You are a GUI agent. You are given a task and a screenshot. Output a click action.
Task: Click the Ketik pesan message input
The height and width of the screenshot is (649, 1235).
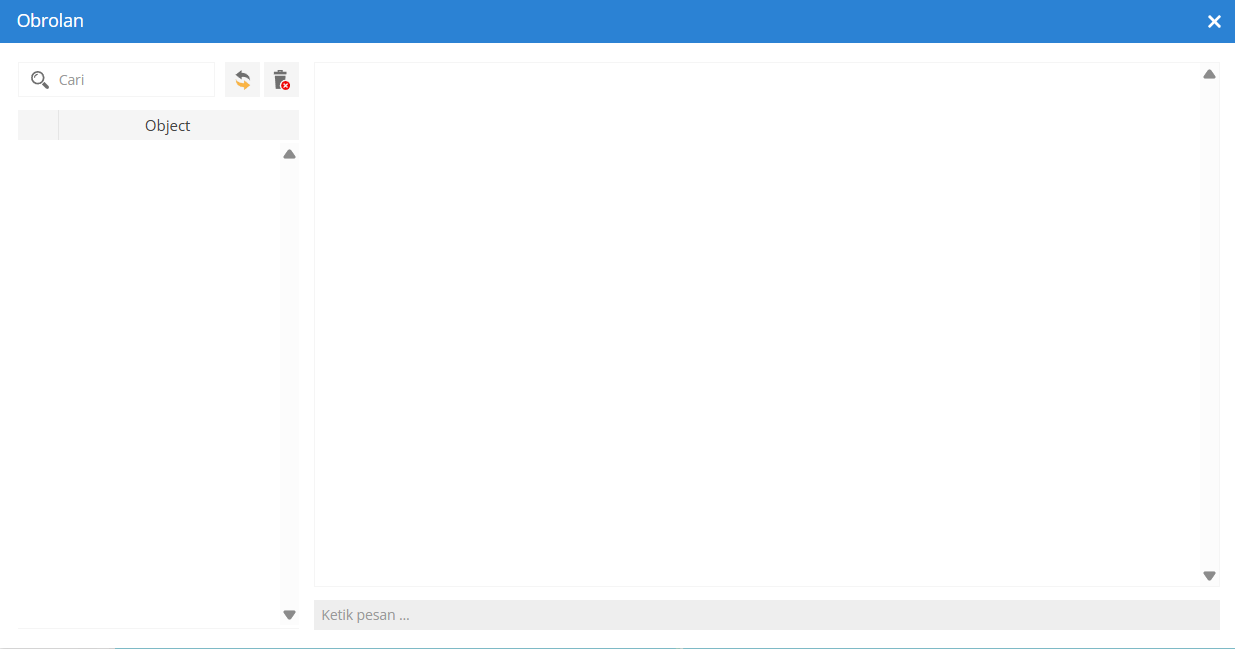click(767, 615)
